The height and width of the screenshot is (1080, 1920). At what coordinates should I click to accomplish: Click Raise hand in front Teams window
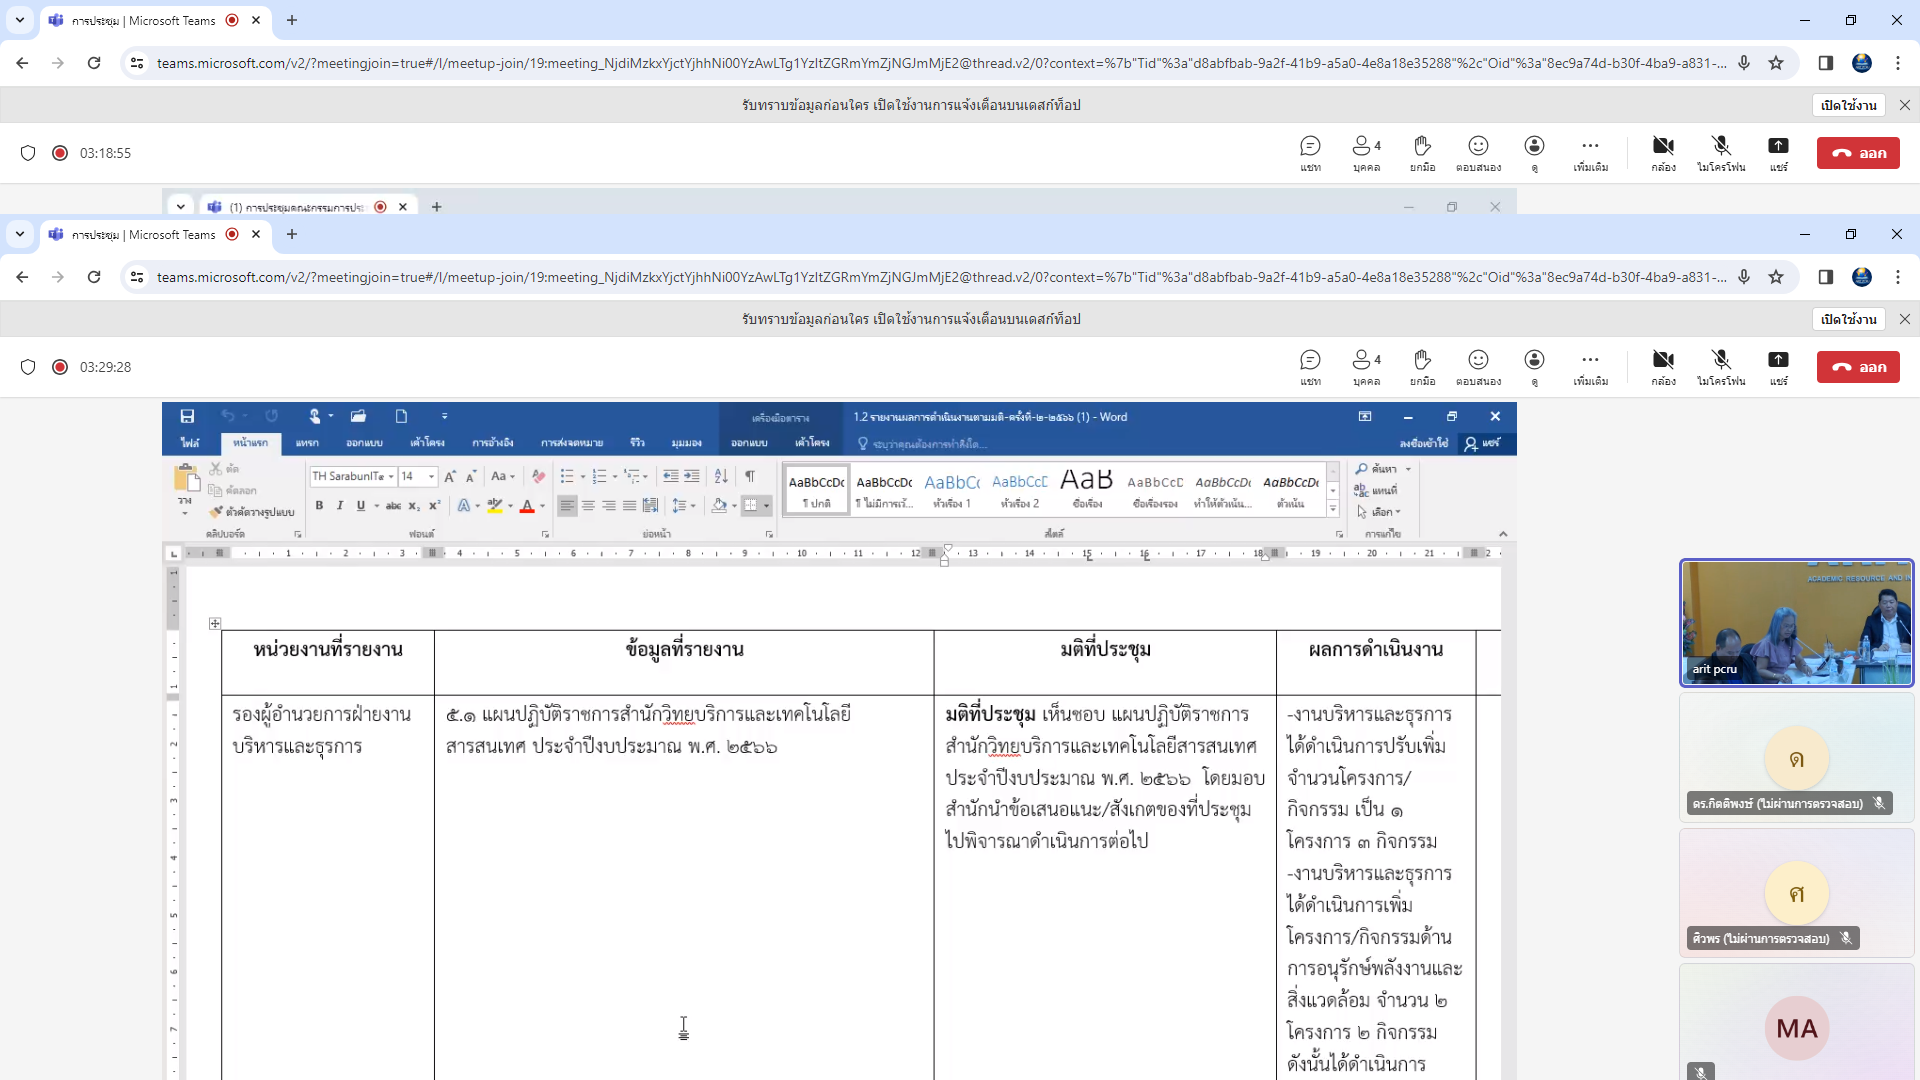[1422, 367]
